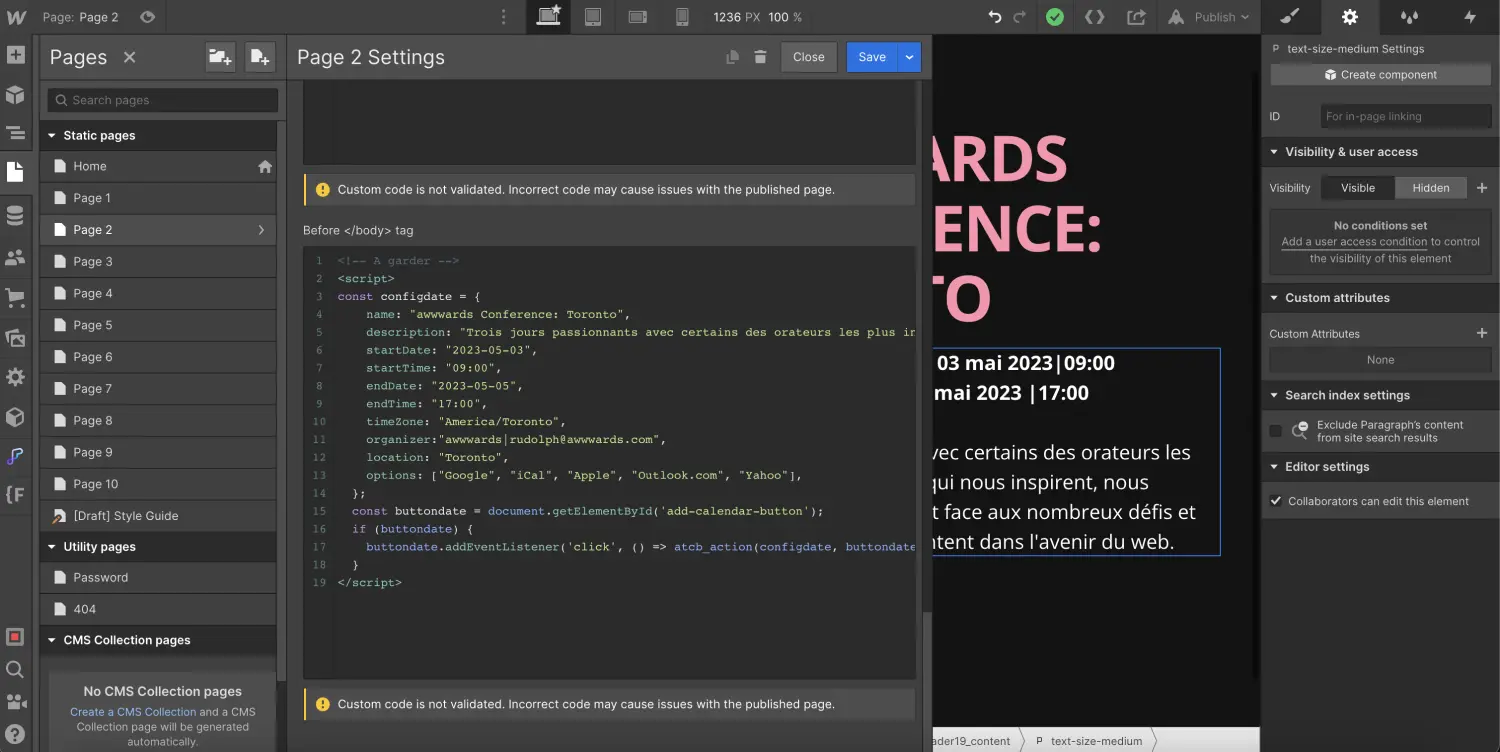Click the Create component button
1500x752 pixels.
tap(1380, 75)
